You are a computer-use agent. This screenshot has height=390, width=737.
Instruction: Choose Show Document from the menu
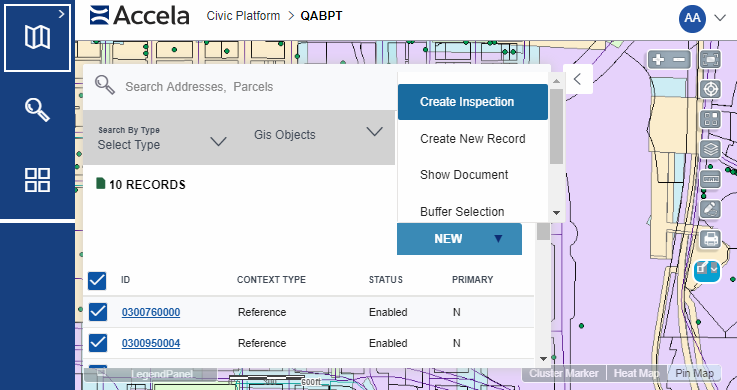(464, 175)
